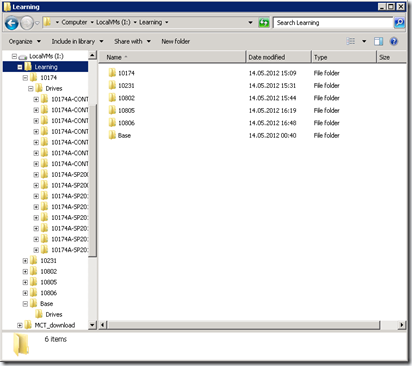Sort by Date modified column header
The width and height of the screenshot is (412, 366).
click(279, 57)
